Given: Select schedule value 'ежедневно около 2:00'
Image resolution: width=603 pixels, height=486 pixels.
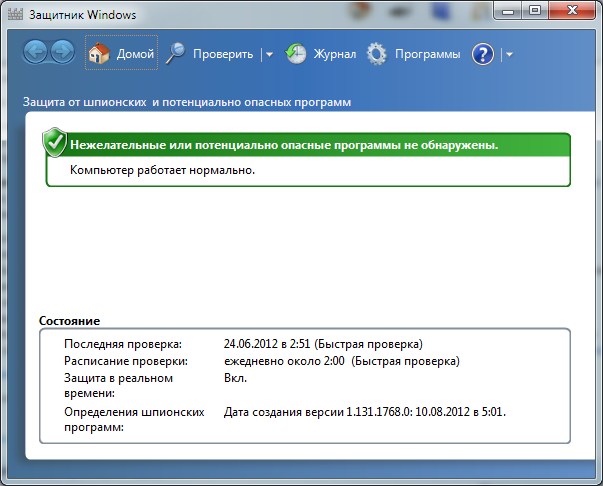Looking at the screenshot, I should [x=284, y=361].
